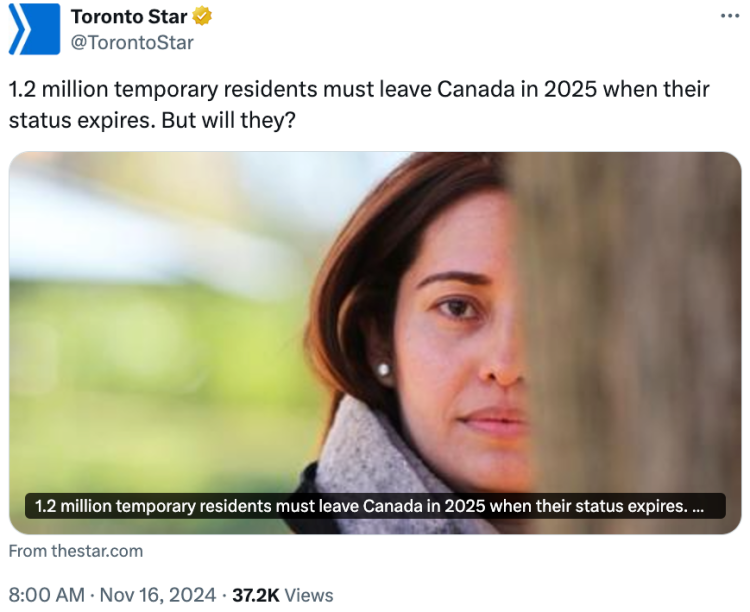Click the 37.2K view count number

tap(256, 595)
